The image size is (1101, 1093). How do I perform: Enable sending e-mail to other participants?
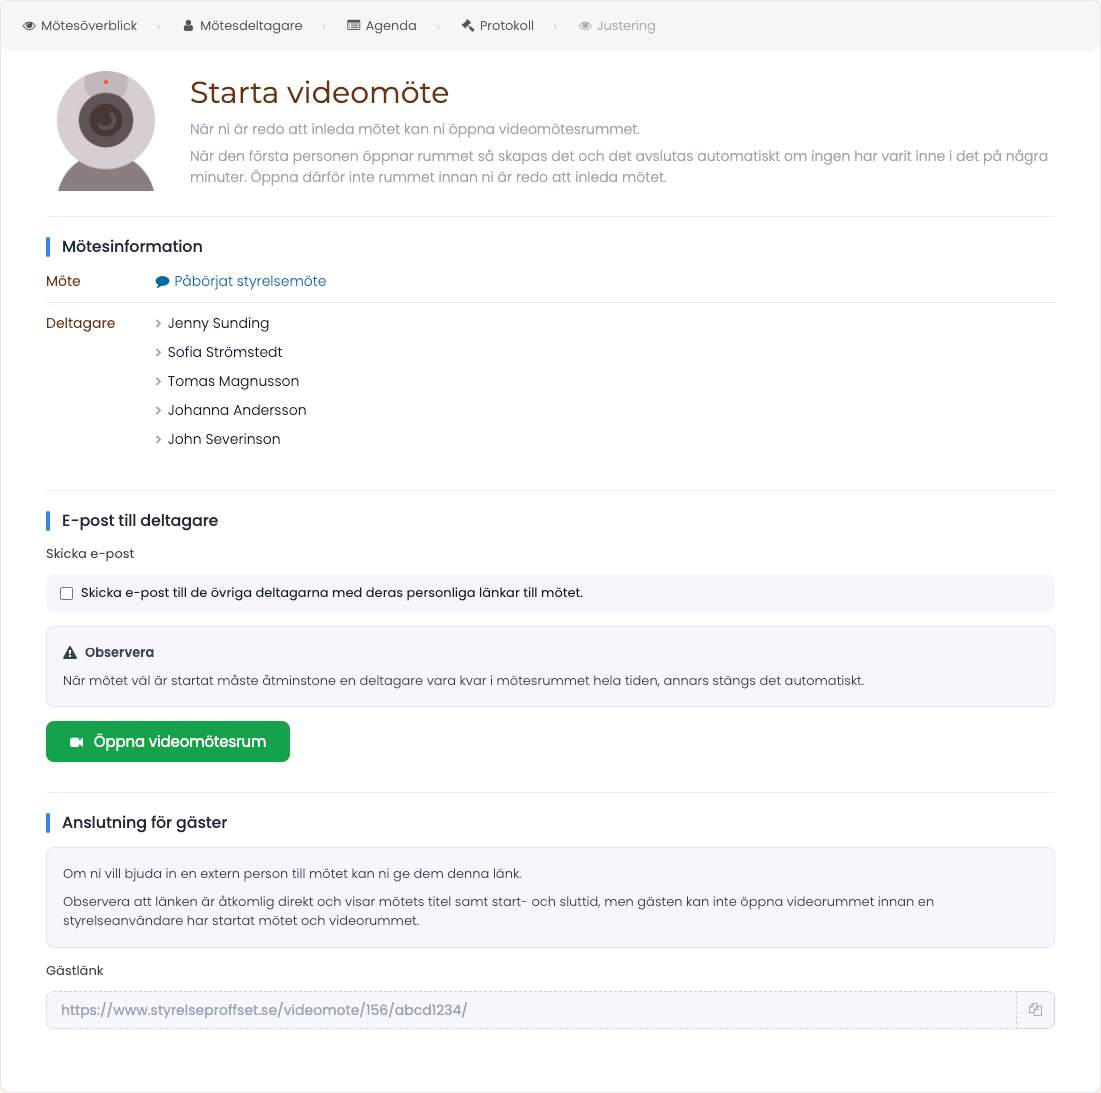click(x=67, y=593)
